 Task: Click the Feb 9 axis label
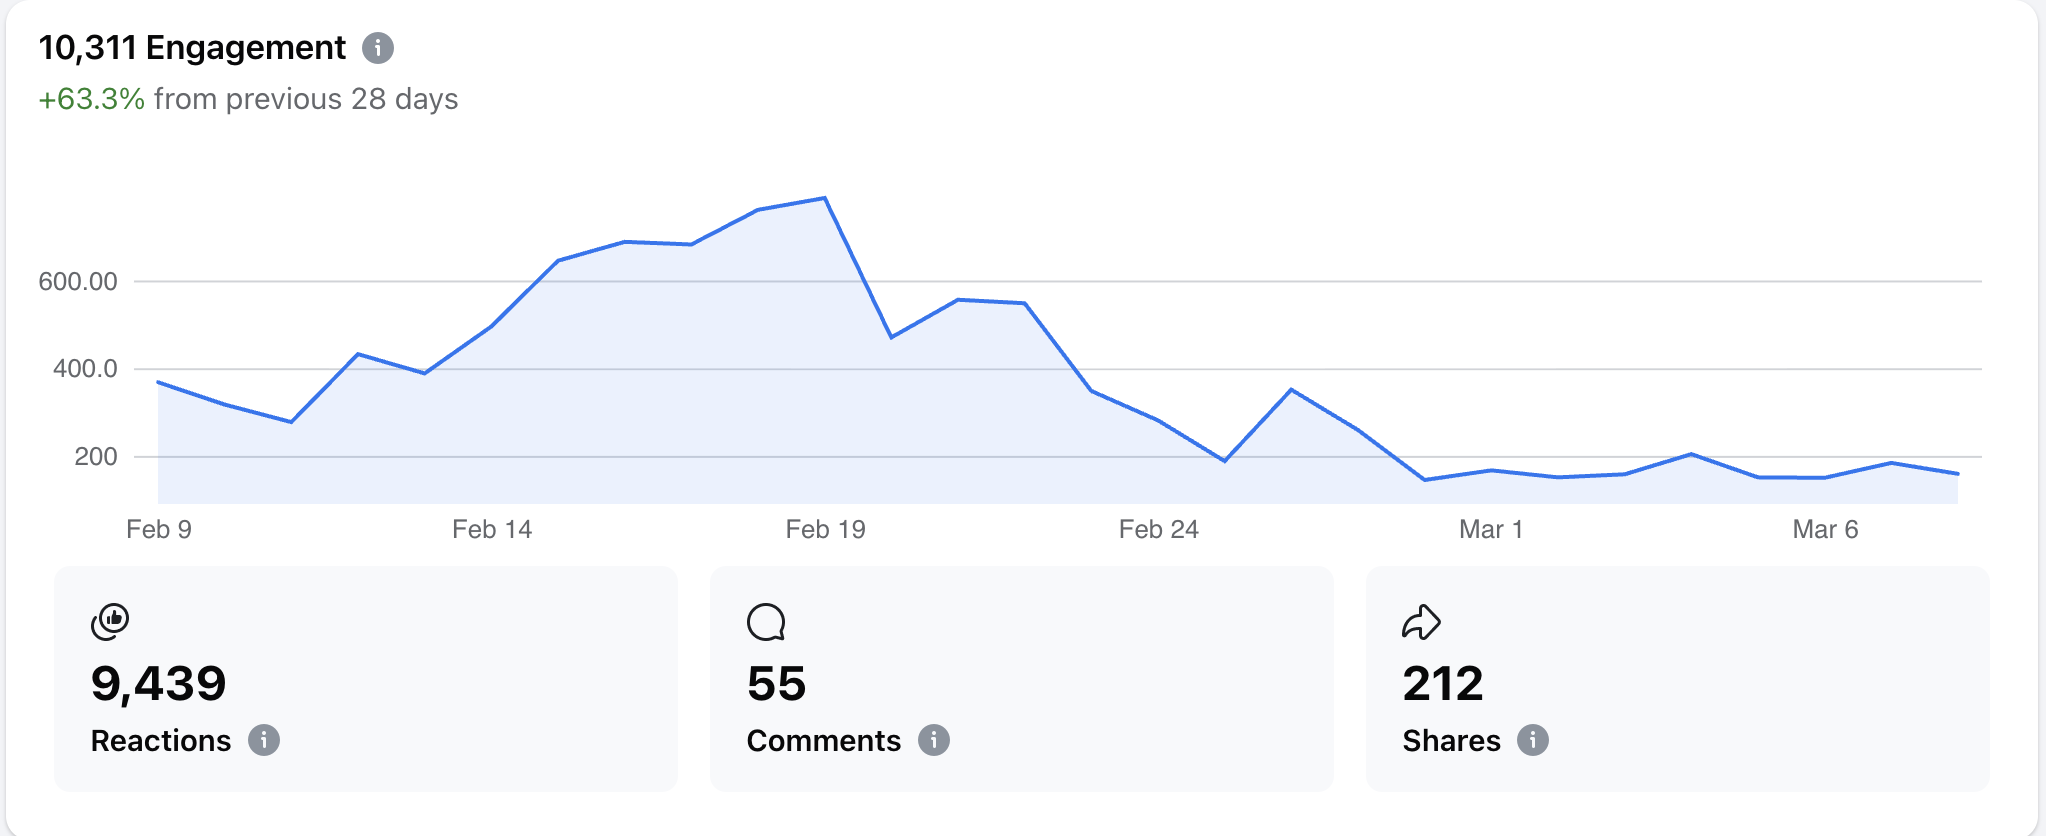pyautogui.click(x=159, y=530)
